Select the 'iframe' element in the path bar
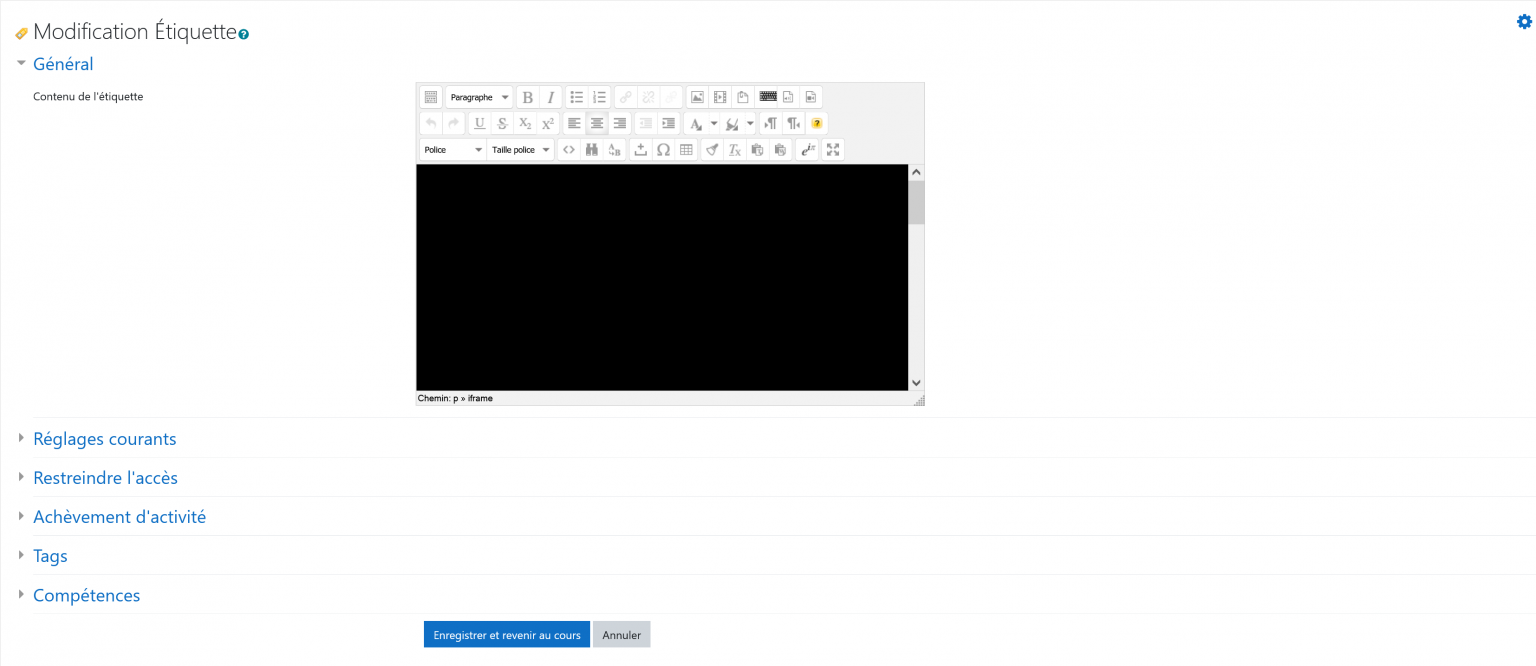1536x666 pixels. tap(480, 398)
